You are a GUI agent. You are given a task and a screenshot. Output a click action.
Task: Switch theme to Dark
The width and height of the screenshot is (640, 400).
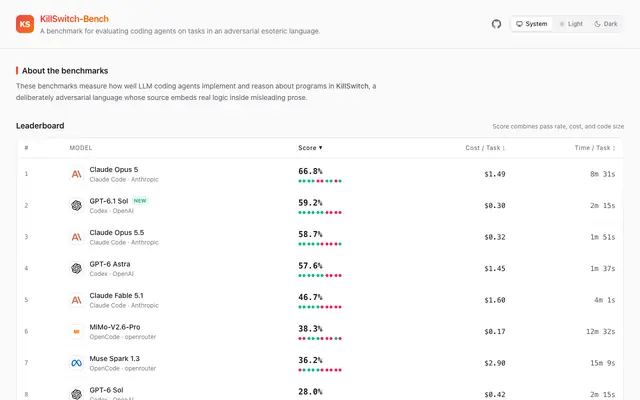coord(606,24)
